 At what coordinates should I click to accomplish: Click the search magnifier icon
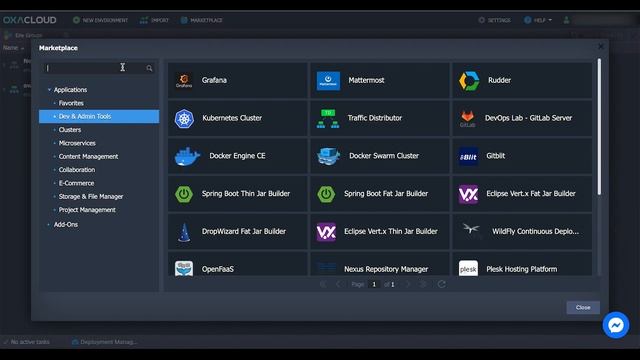149,68
